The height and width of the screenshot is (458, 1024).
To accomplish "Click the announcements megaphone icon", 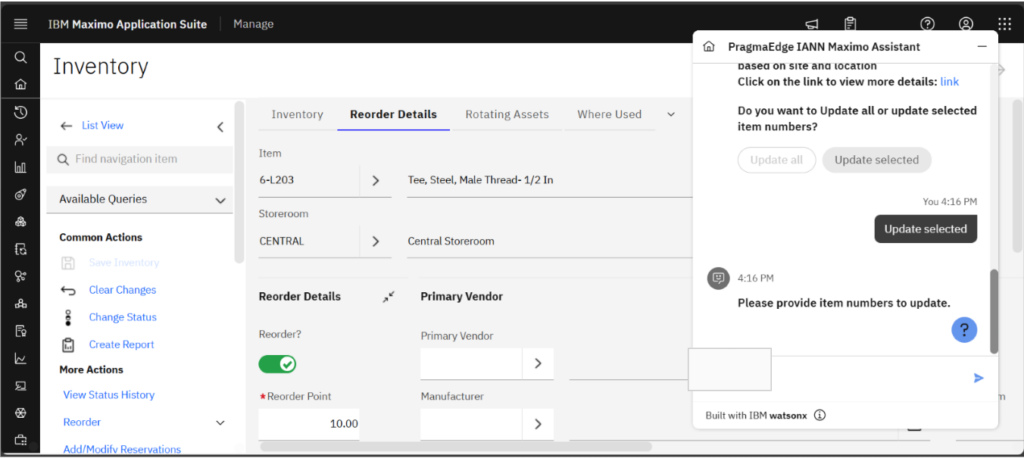I will pos(811,24).
